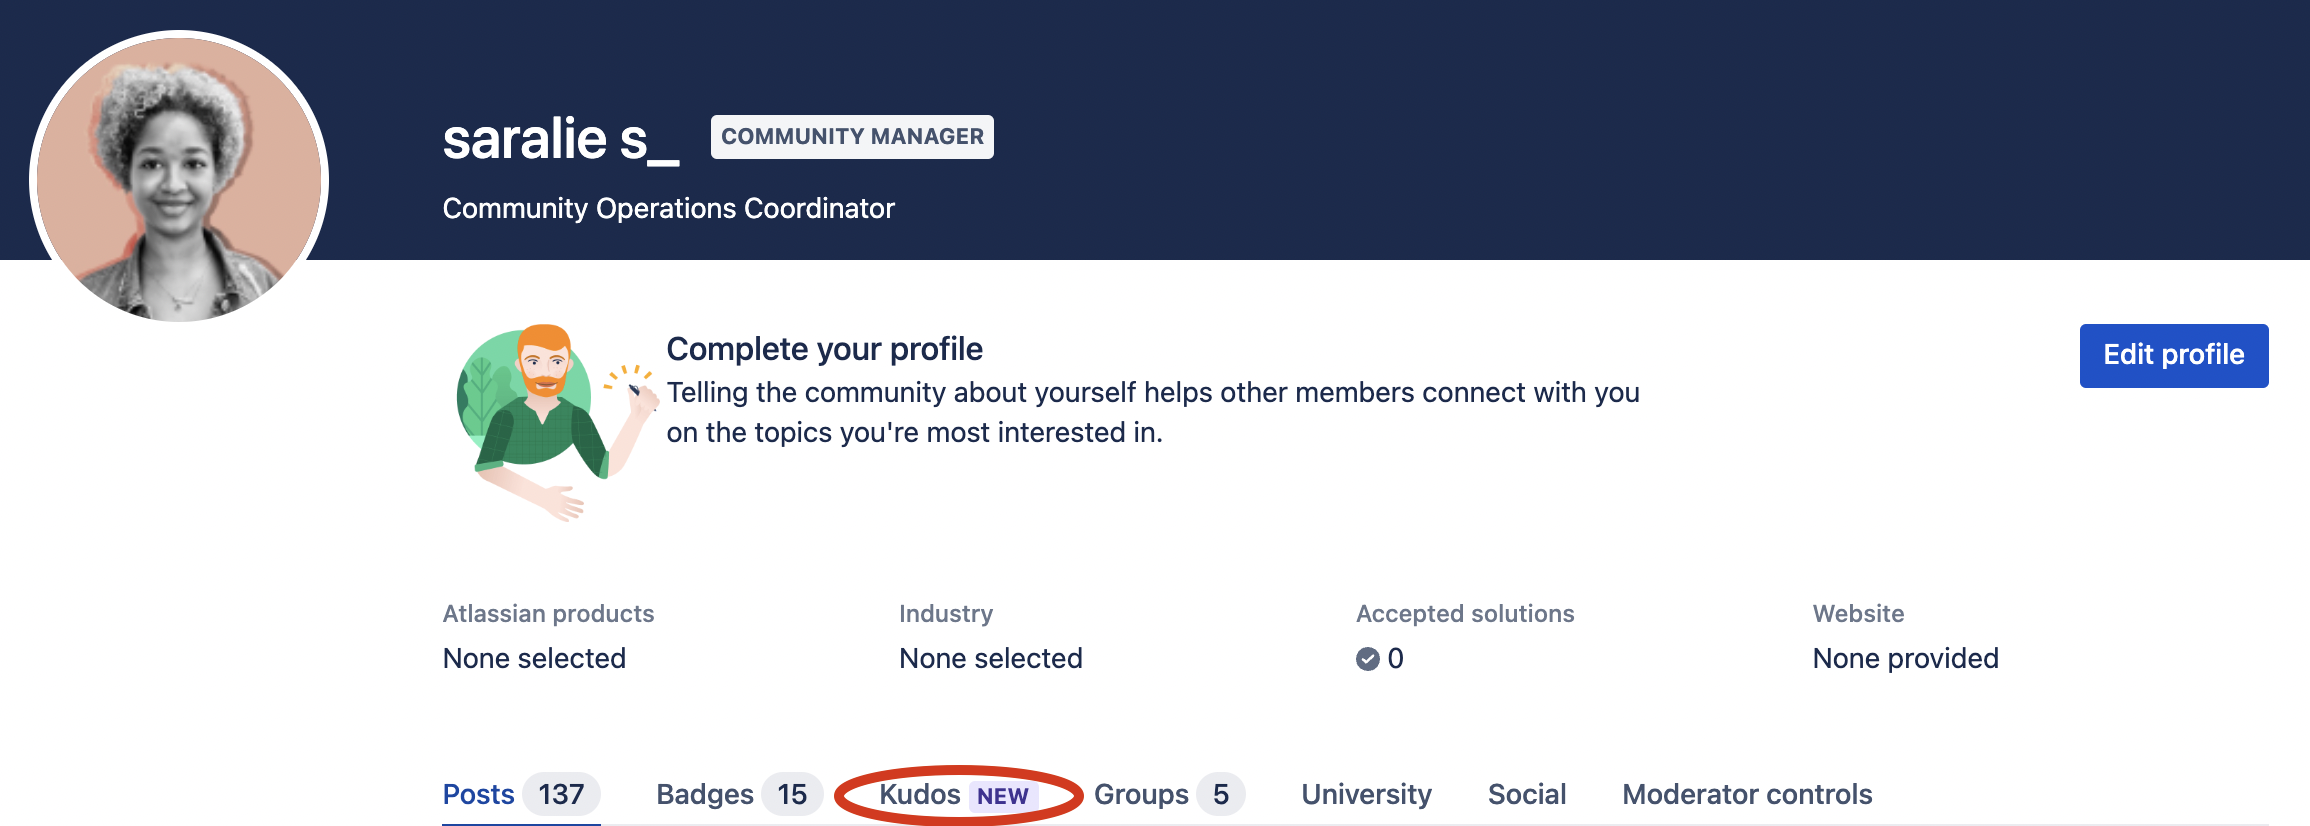This screenshot has height=826, width=2310.
Task: Click the Accepted solutions label
Action: pyautogui.click(x=1465, y=613)
